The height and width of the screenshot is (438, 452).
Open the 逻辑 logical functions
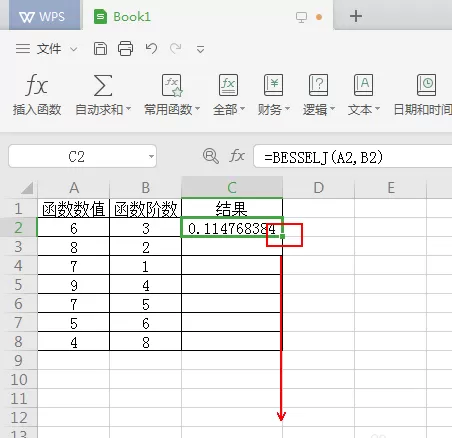(318, 94)
